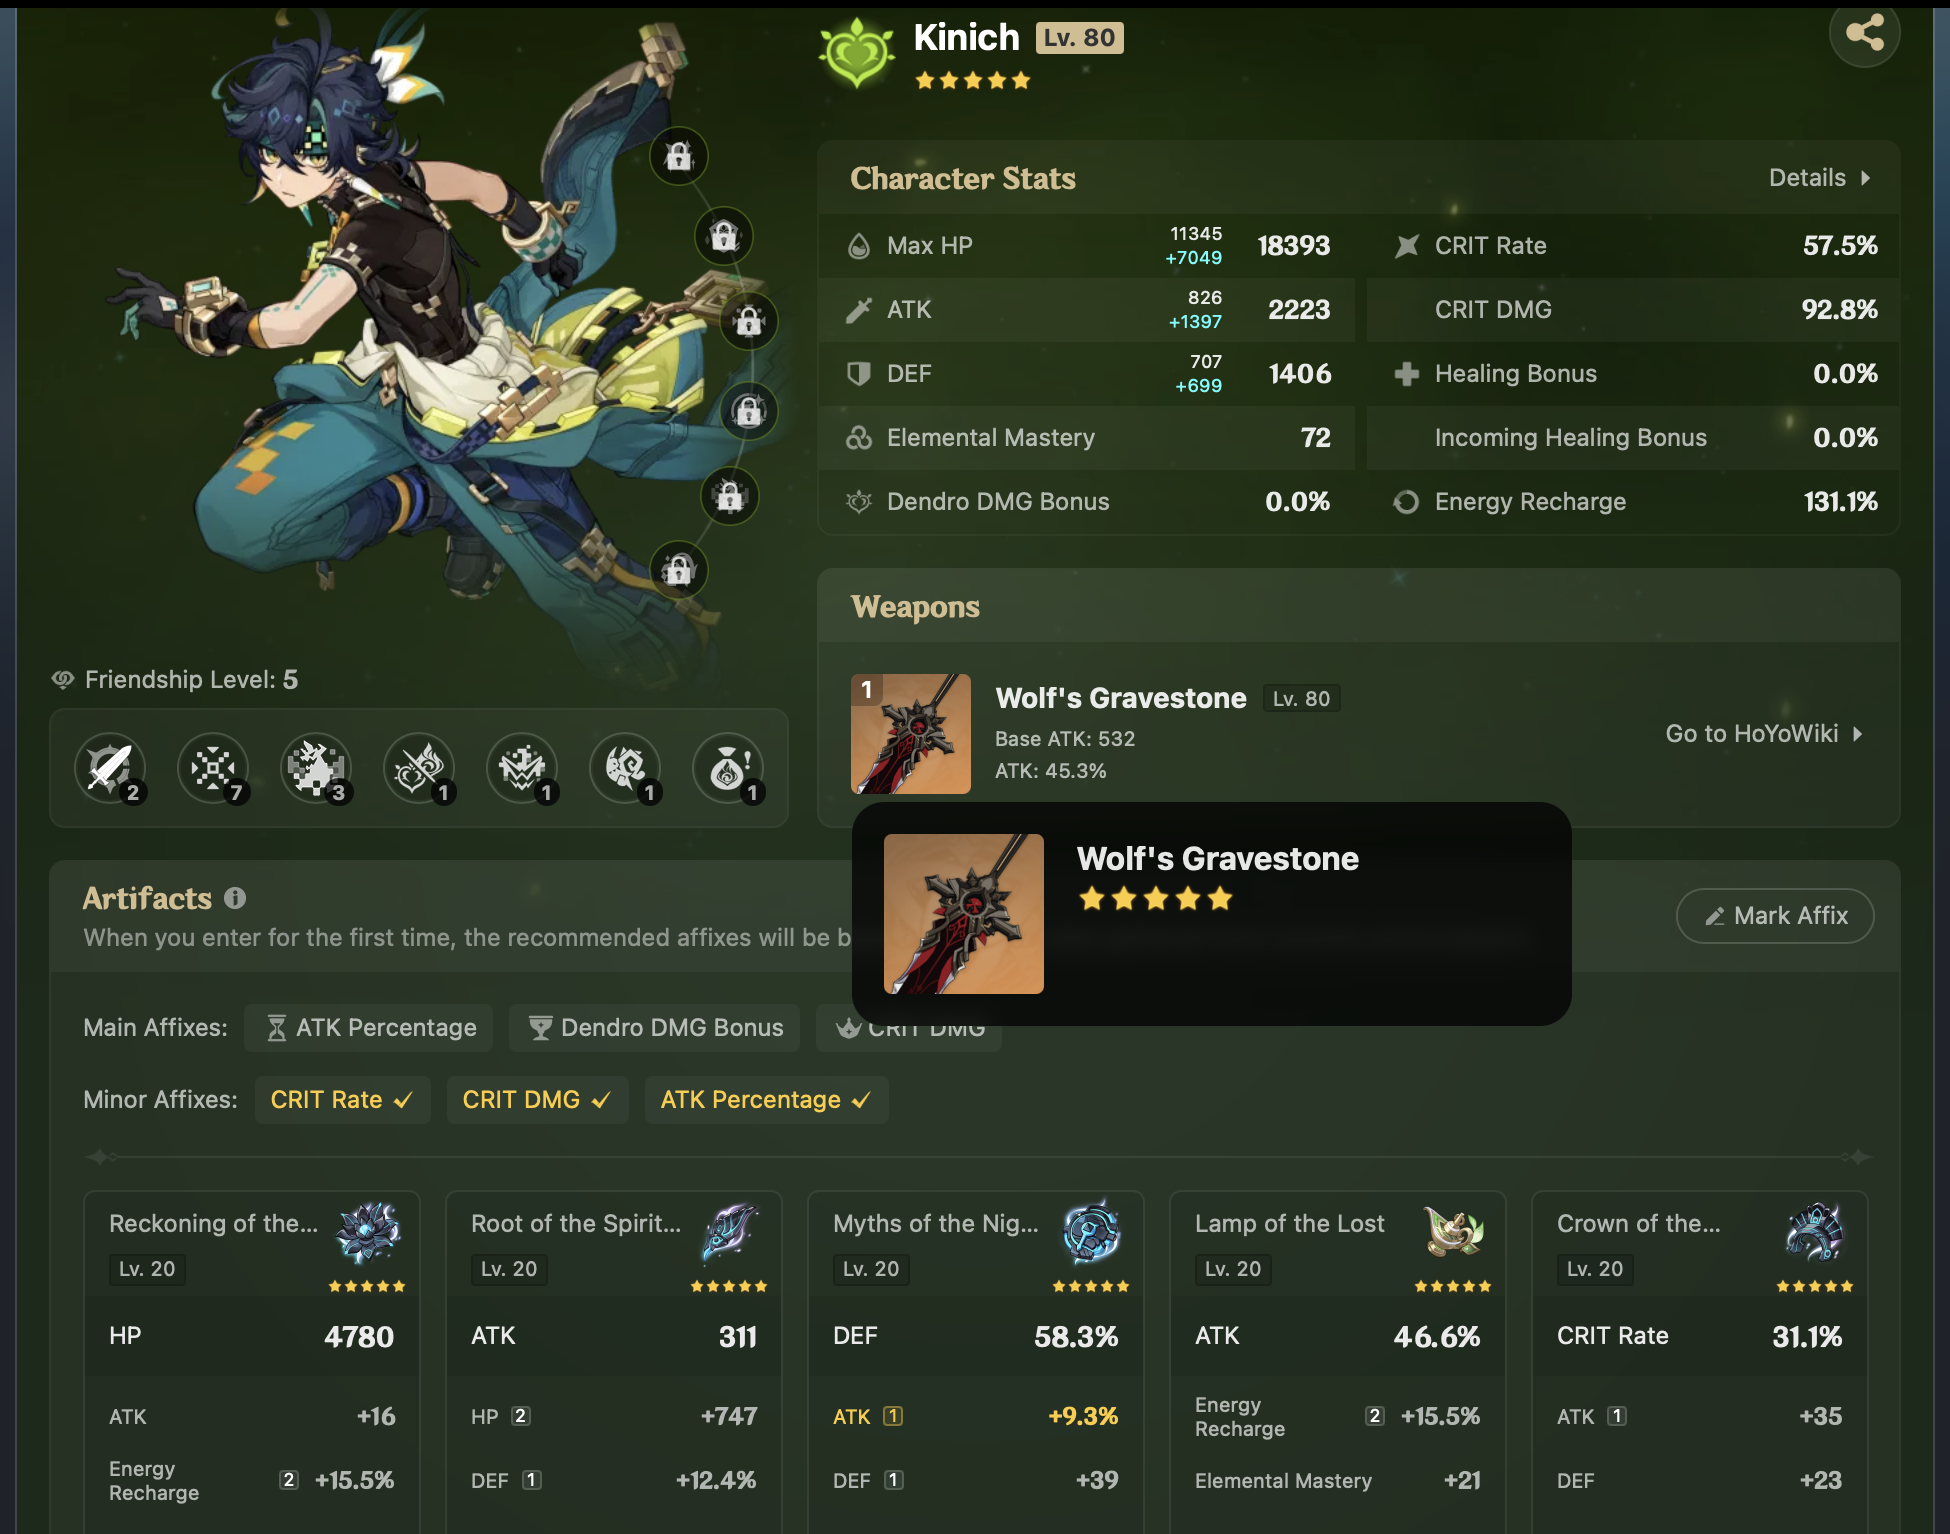This screenshot has height=1534, width=1950.
Task: Select the first talent icon with level 2
Action: point(110,769)
